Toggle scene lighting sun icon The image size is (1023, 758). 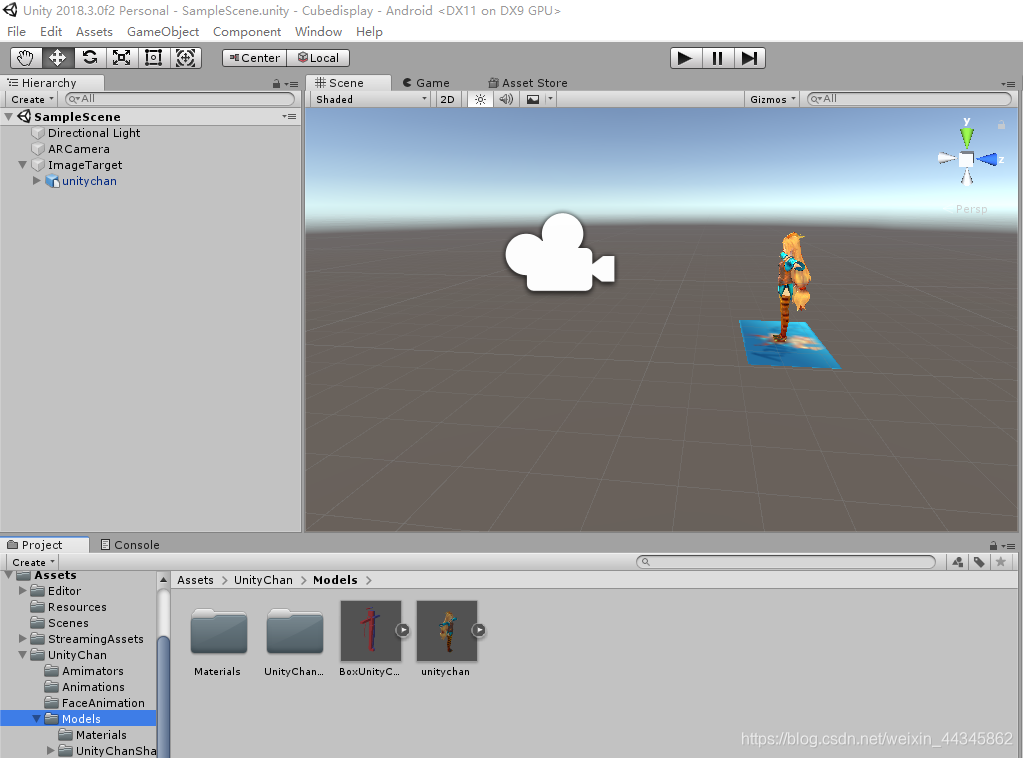tap(480, 99)
